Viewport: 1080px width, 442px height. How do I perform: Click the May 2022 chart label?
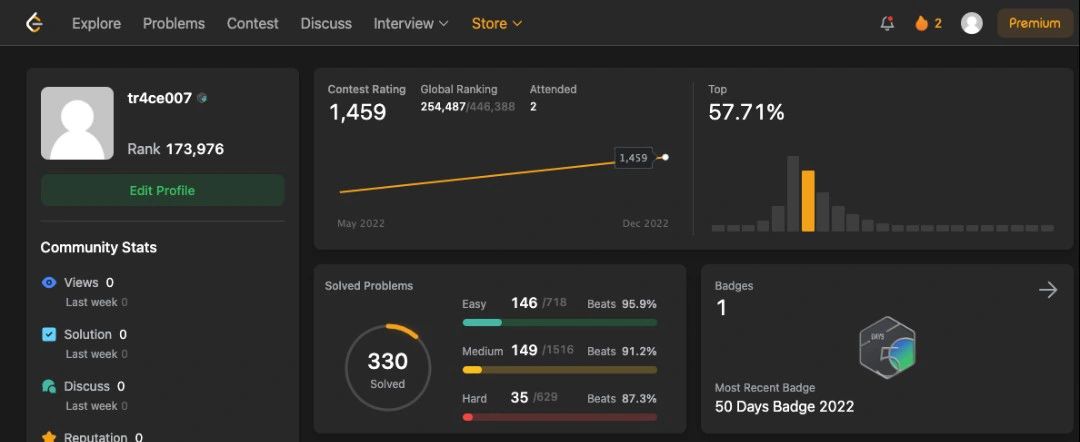click(x=361, y=224)
